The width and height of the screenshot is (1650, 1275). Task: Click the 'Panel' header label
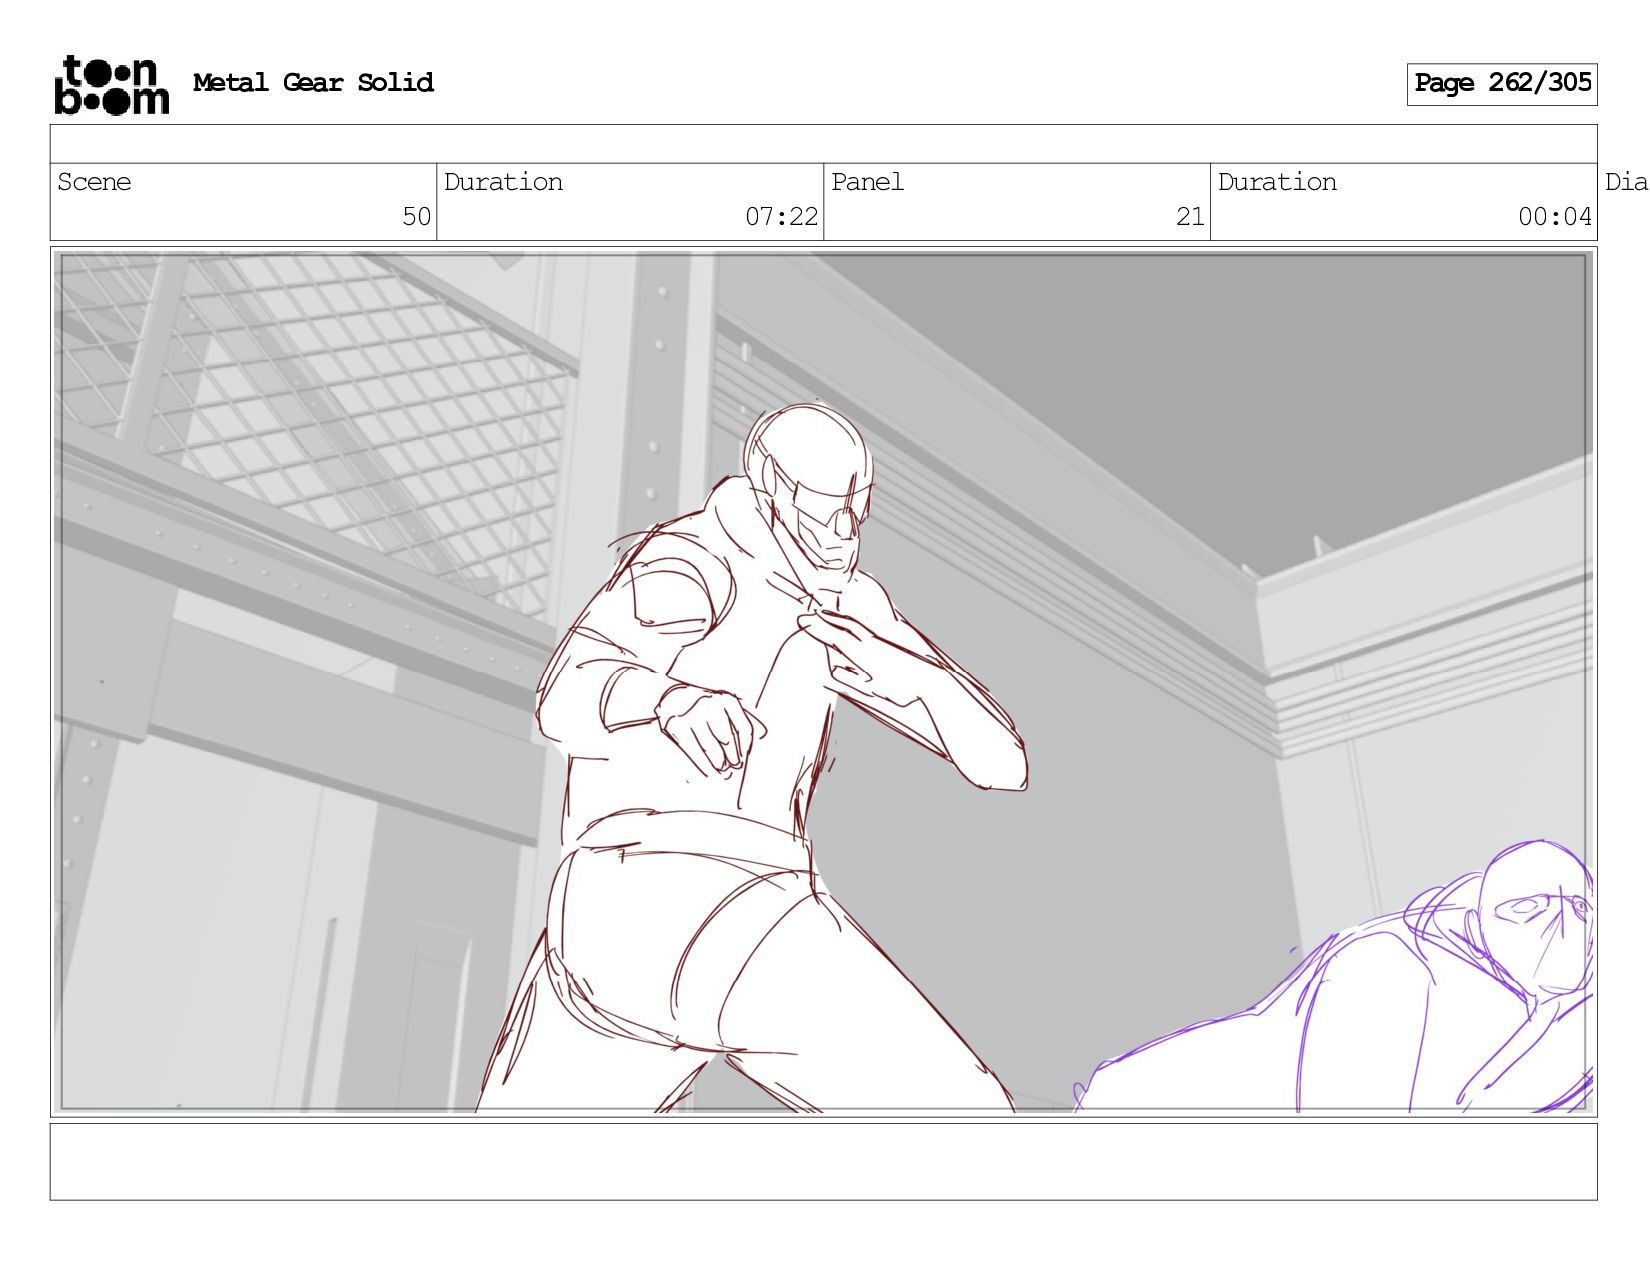pos(867,182)
